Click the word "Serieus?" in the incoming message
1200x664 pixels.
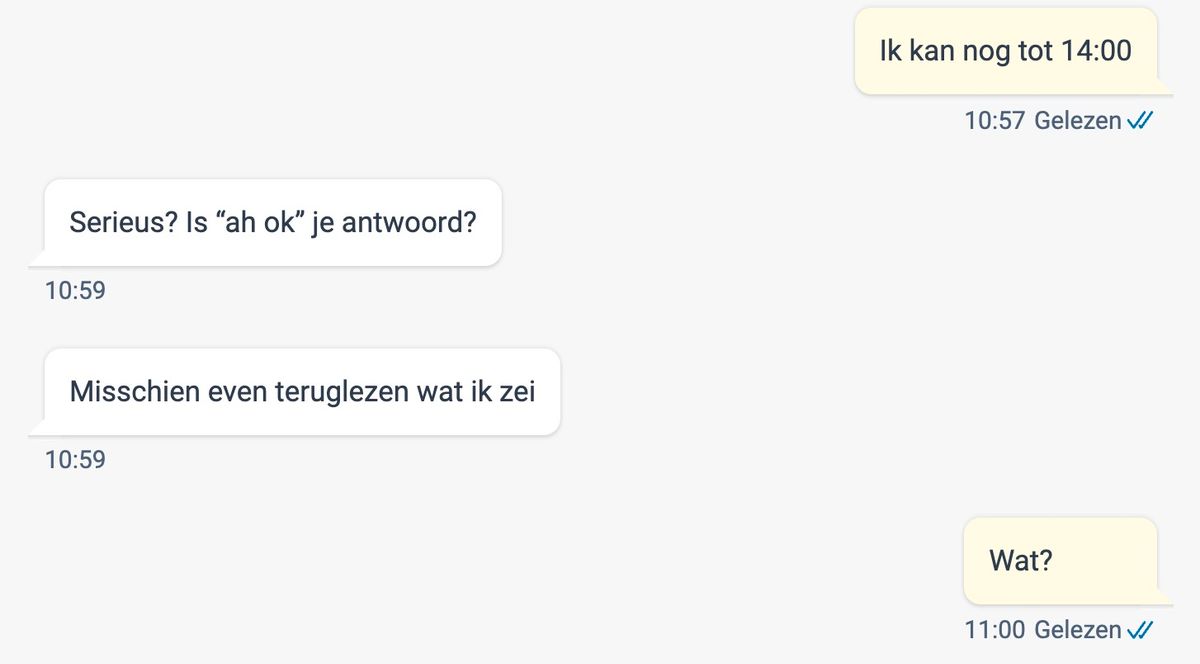pyautogui.click(x=124, y=222)
